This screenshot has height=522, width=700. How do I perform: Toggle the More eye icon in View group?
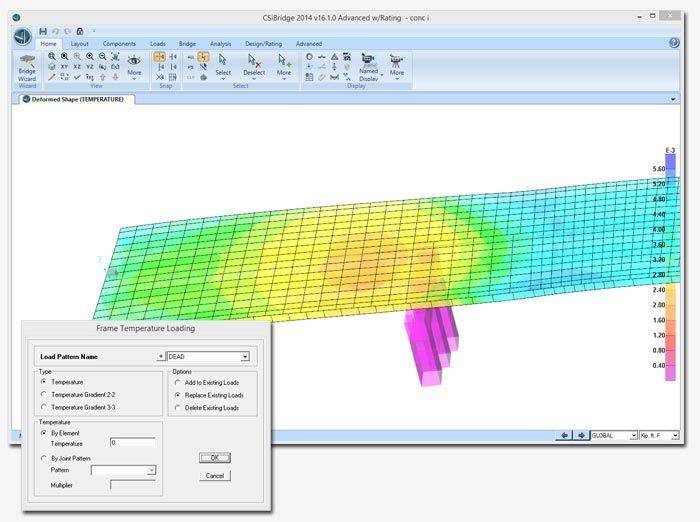pos(134,65)
